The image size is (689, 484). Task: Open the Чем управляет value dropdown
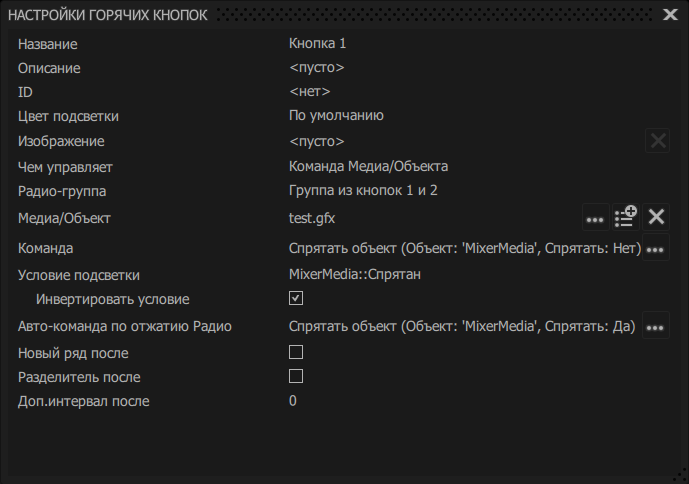[x=368, y=166]
